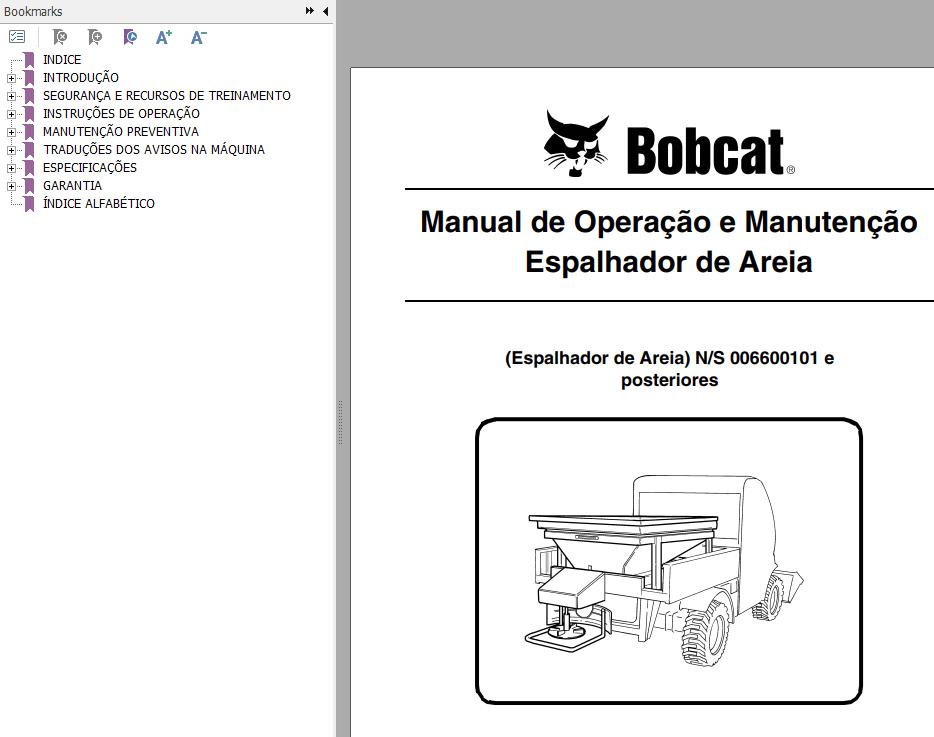Go to the INTRODUÇÃO bookmark

pos(80,77)
